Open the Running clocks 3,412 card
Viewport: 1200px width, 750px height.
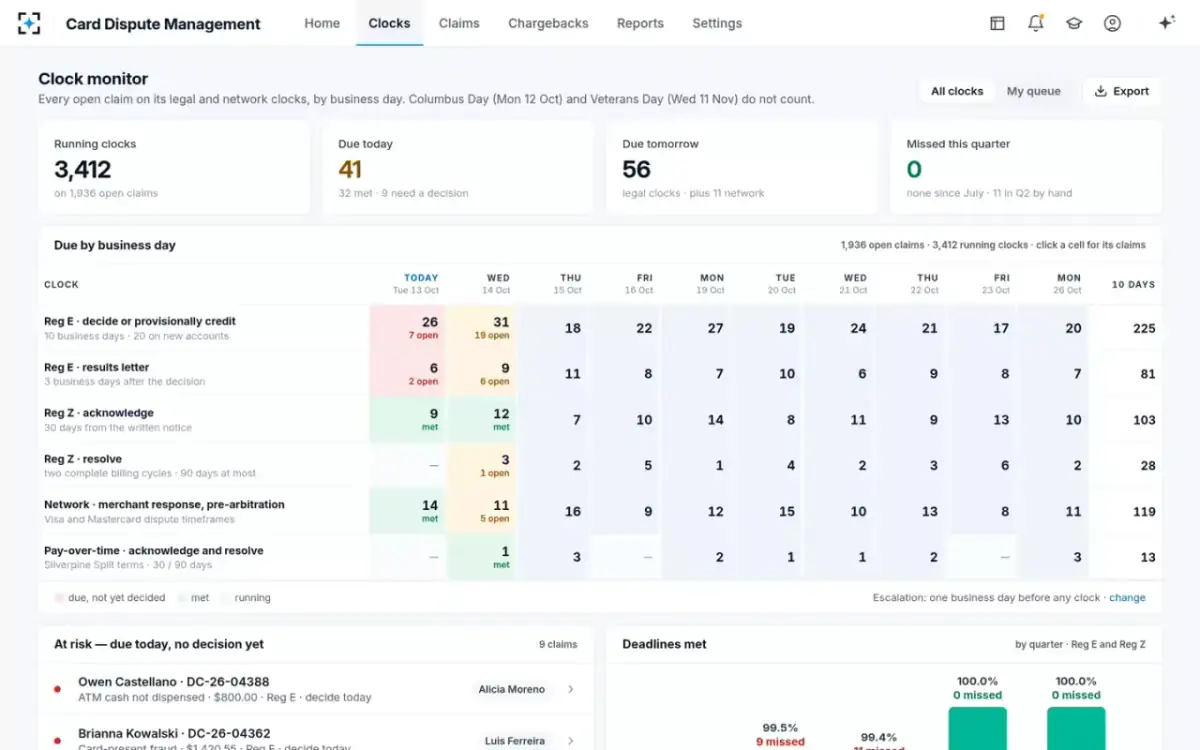pos(174,167)
